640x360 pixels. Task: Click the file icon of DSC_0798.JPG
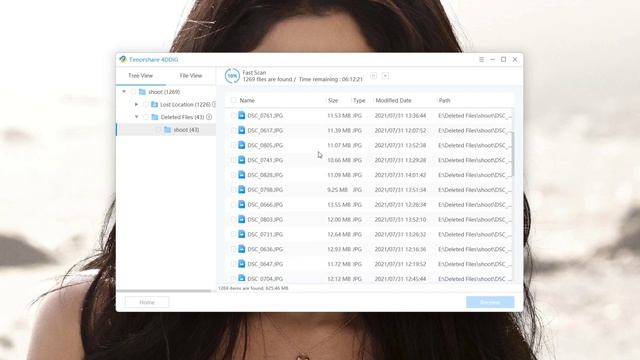click(242, 190)
